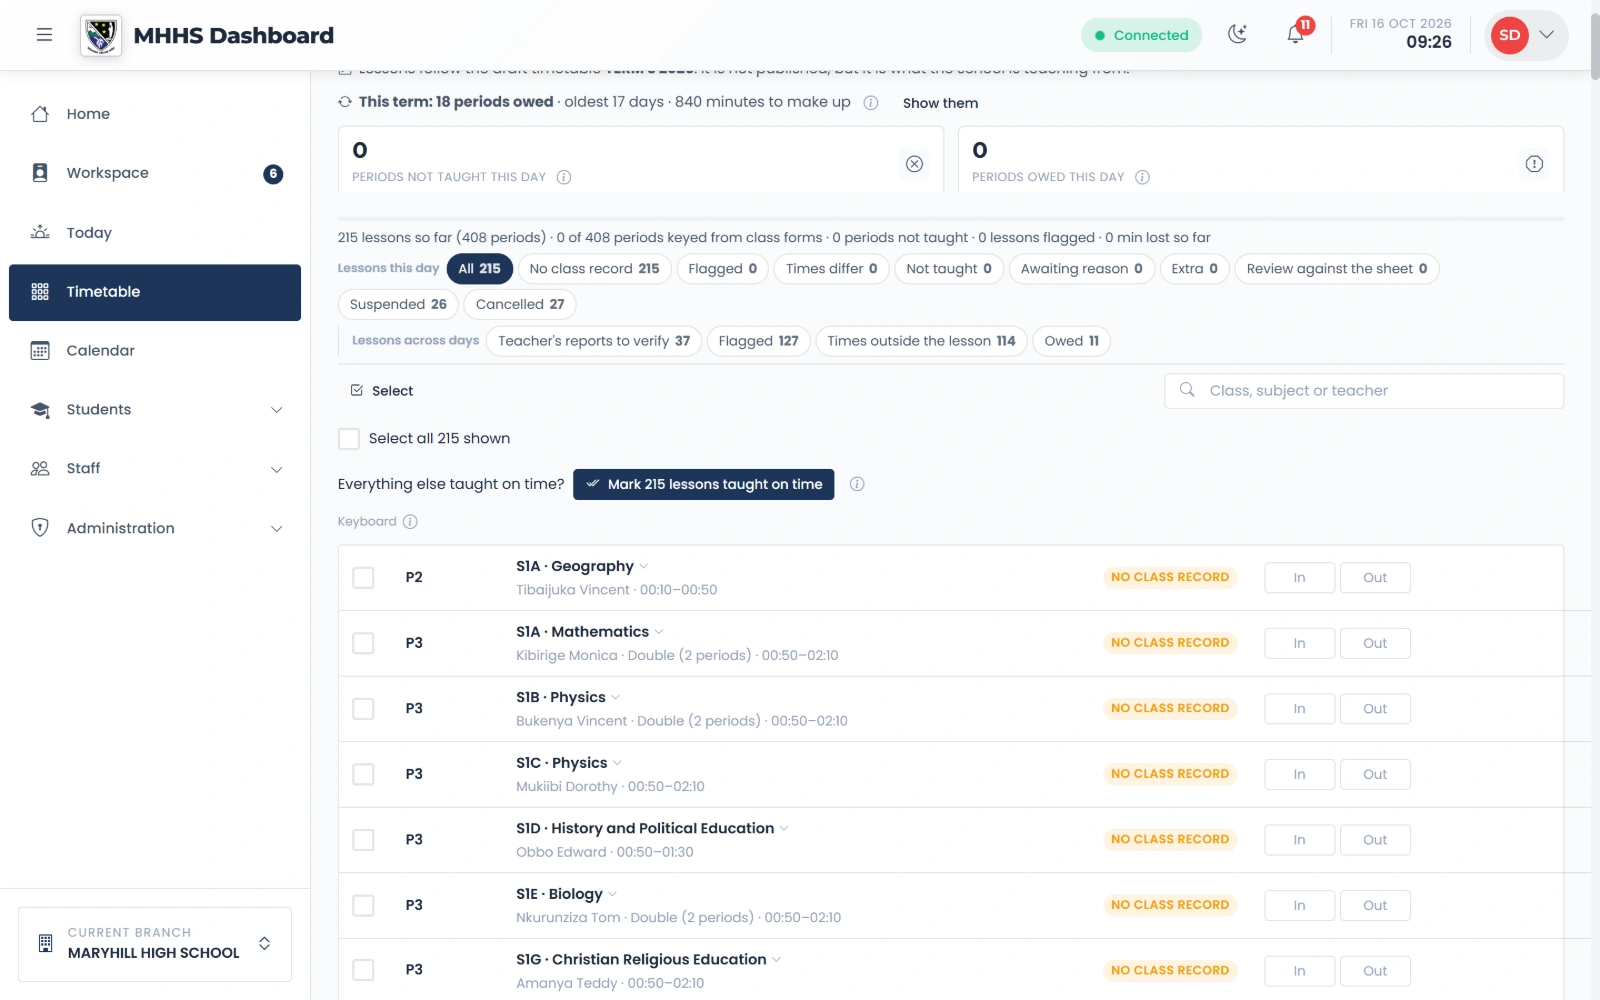Screen dimensions: 1600x1000
Task: Select the No class record 215 filter
Action: pyautogui.click(x=594, y=269)
